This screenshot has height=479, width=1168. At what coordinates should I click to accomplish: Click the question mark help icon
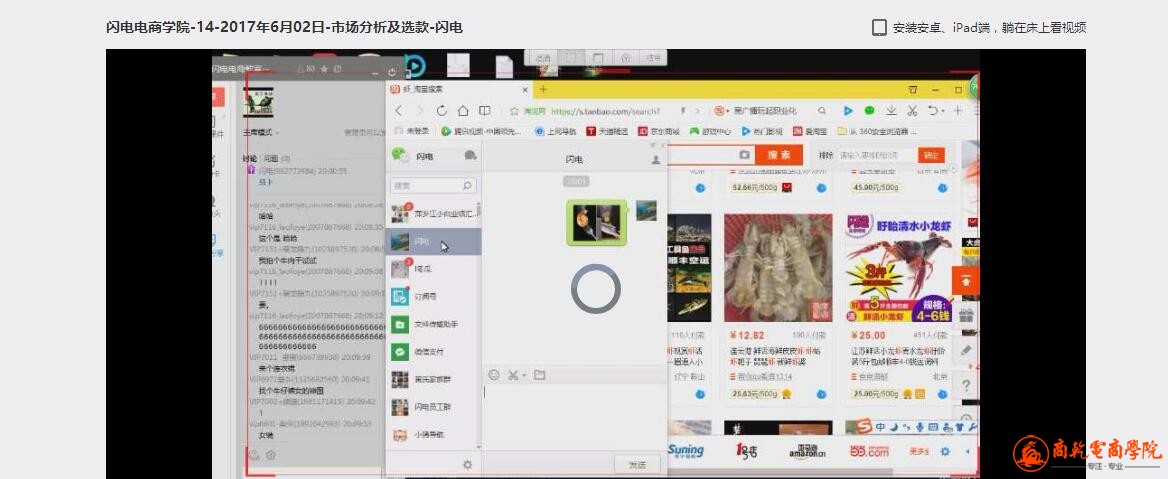(965, 385)
